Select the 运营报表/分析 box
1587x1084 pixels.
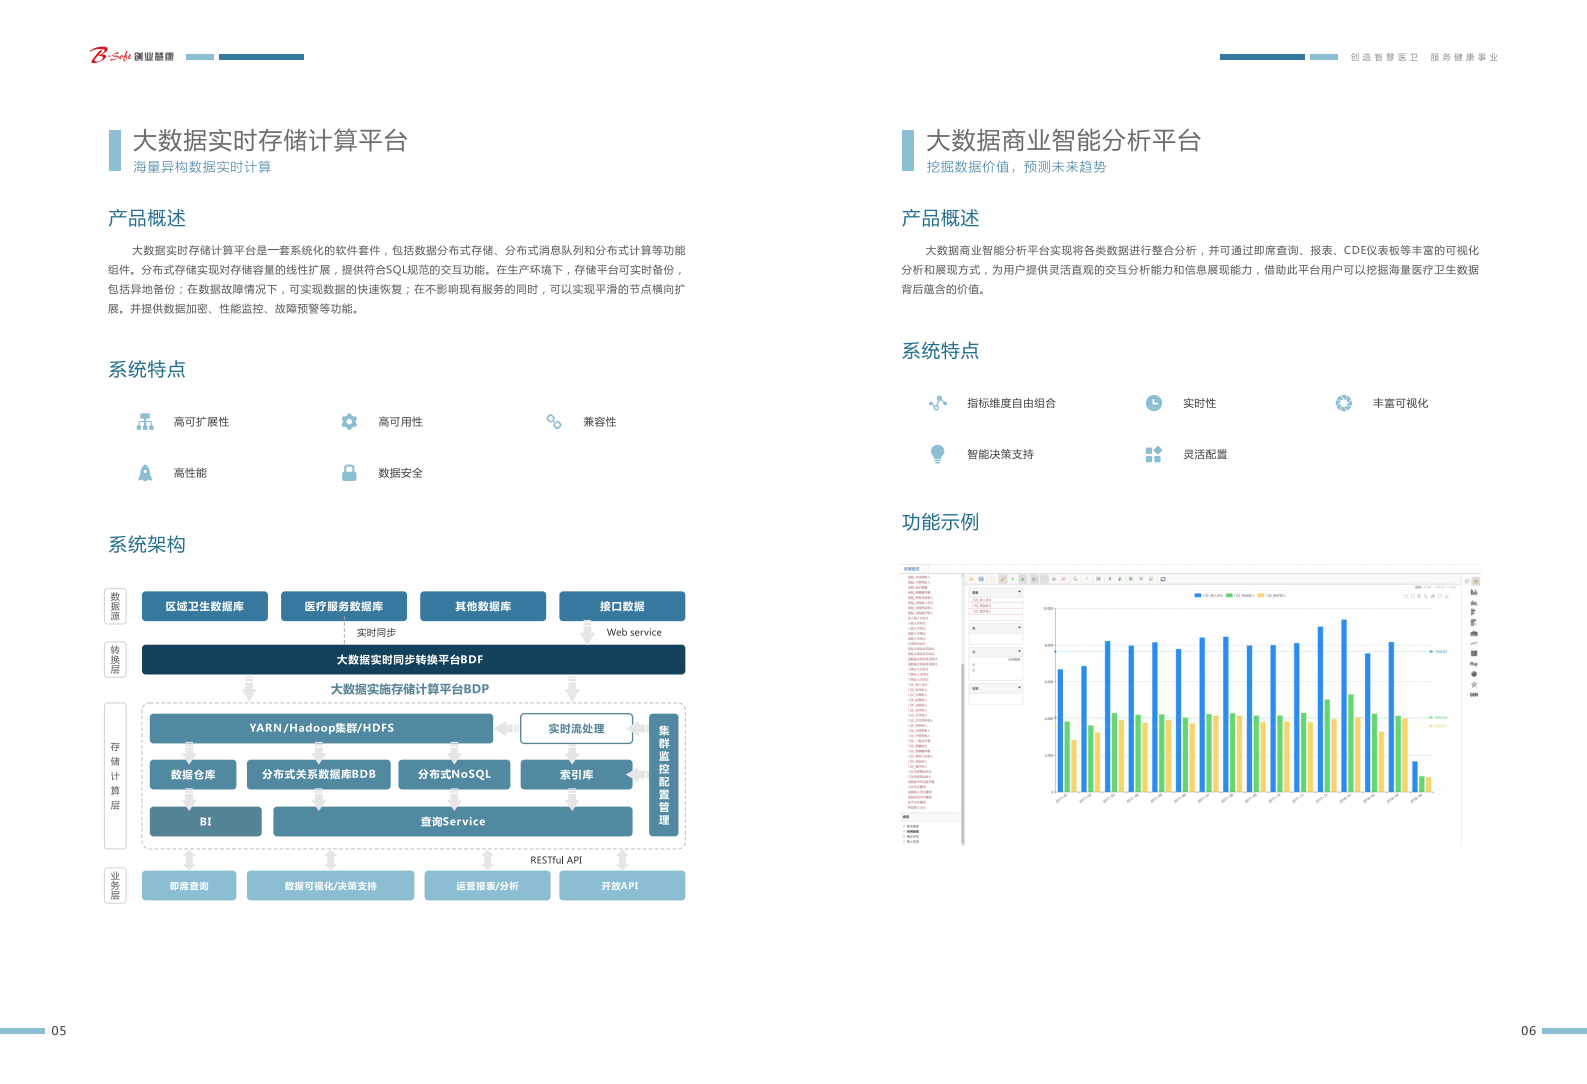click(x=487, y=886)
